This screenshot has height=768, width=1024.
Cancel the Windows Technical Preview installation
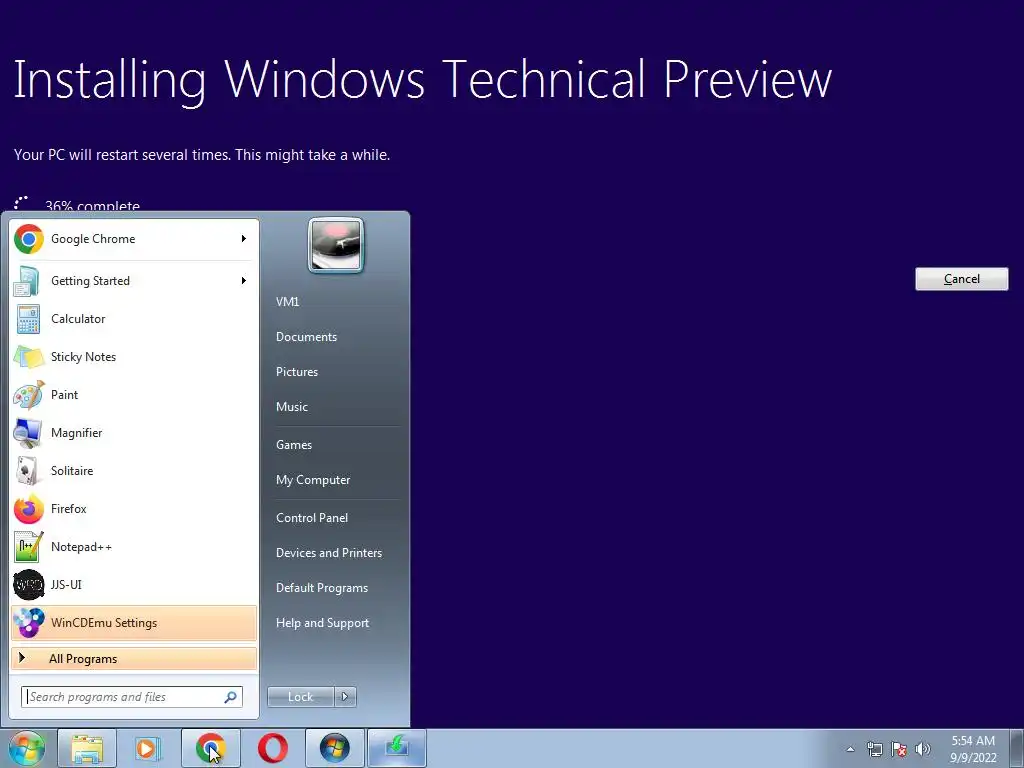(961, 279)
